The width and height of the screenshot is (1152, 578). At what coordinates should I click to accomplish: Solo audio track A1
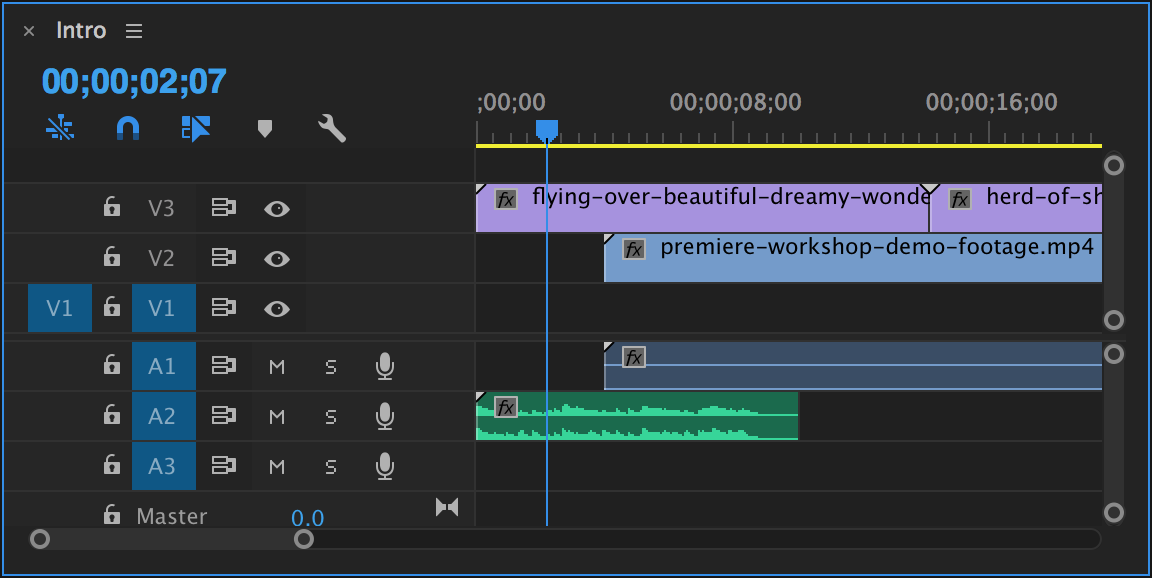click(331, 367)
